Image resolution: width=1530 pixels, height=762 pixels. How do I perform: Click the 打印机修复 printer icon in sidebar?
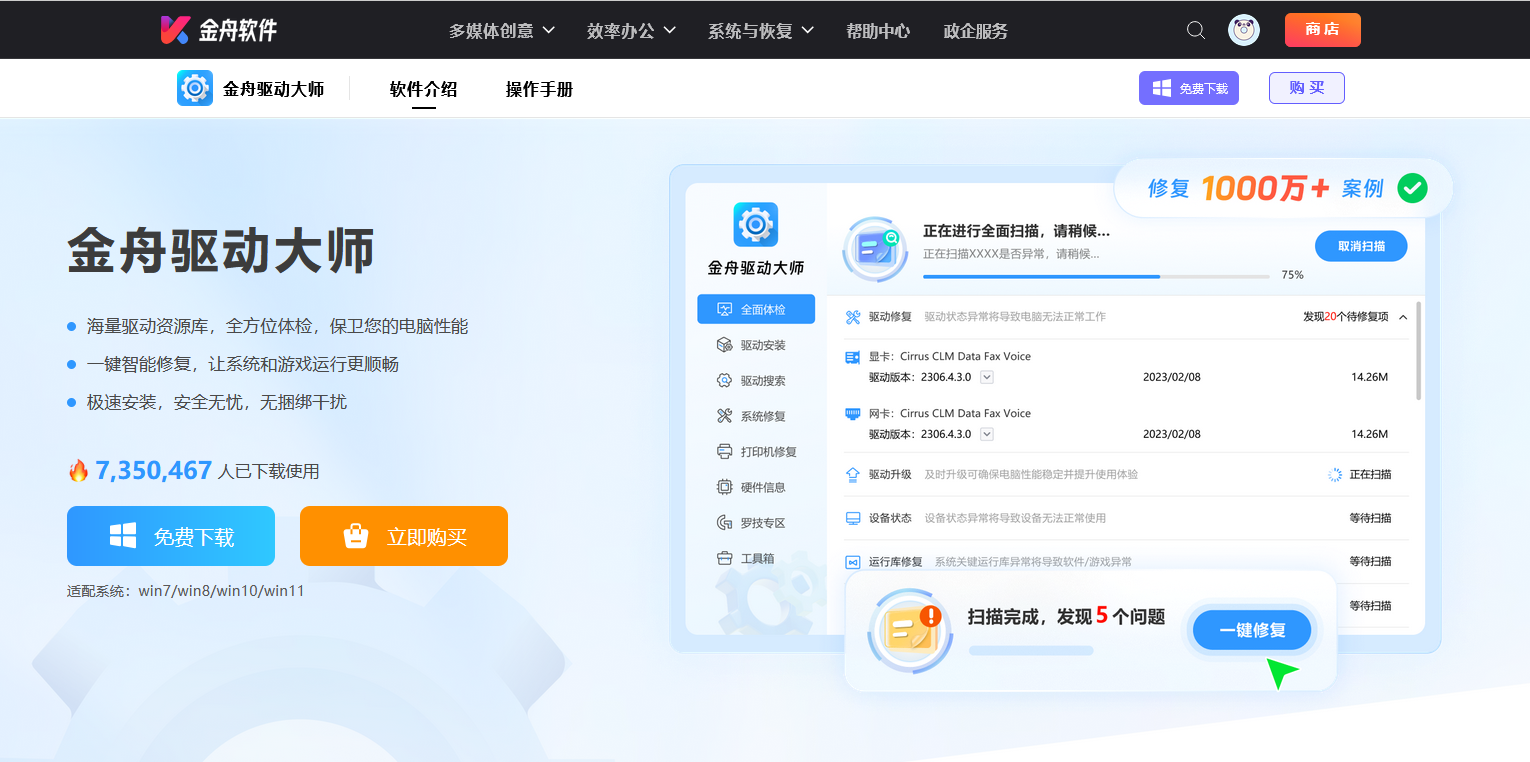[x=725, y=452]
